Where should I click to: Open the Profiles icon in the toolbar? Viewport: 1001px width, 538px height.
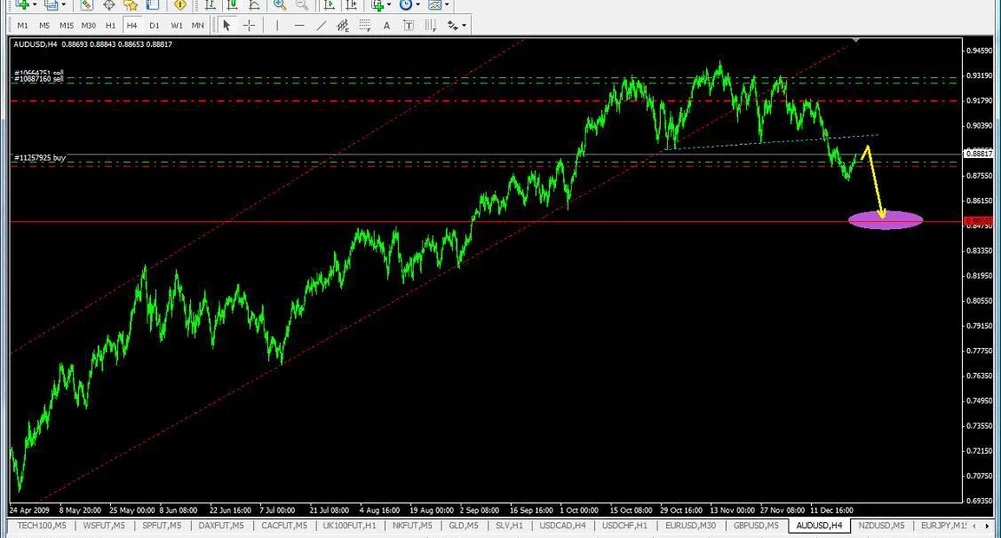tap(51, 4)
